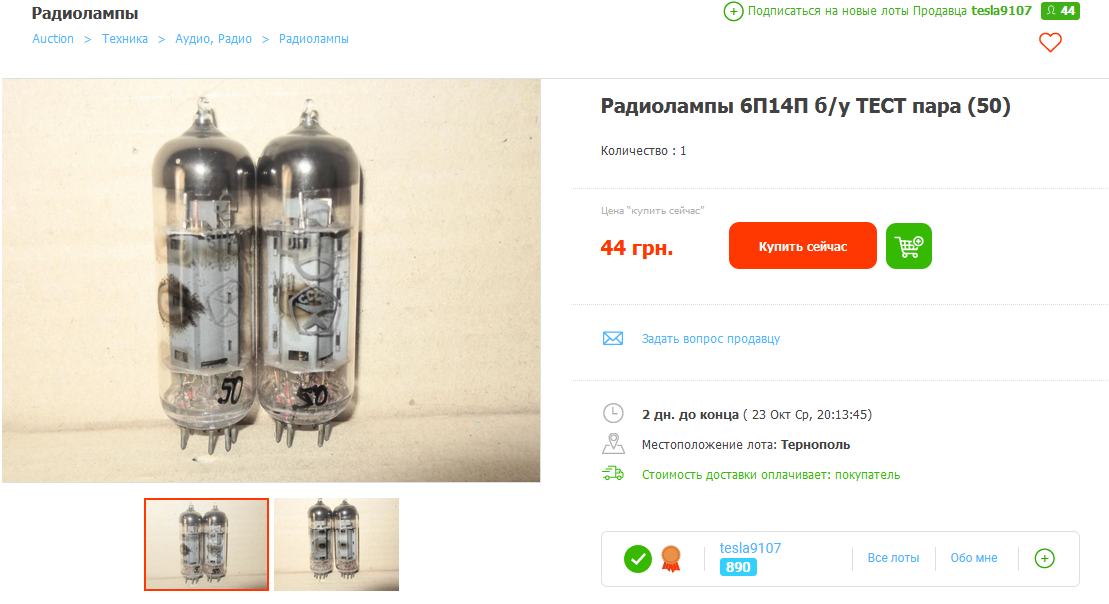Click the green 44 followers badge
This screenshot has width=1109, height=604.
pos(1060,11)
